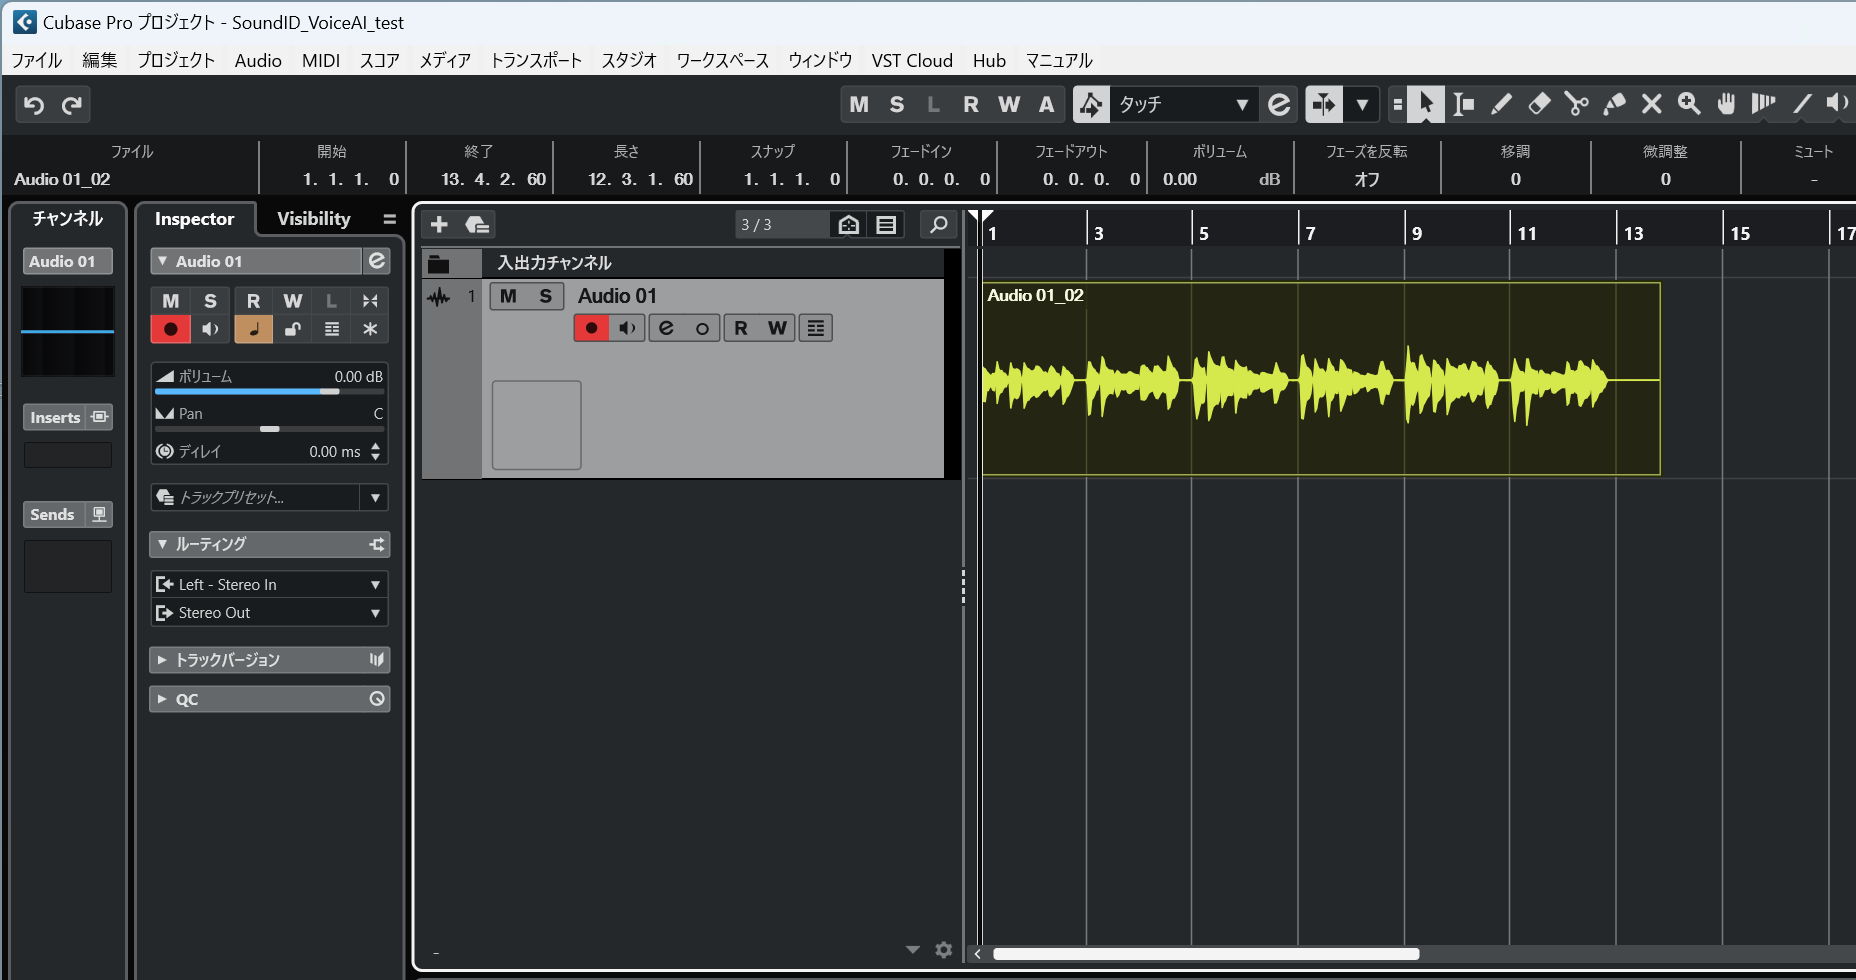1856x980 pixels.
Task: Select the Zoom magnifier tool
Action: pos(1689,104)
